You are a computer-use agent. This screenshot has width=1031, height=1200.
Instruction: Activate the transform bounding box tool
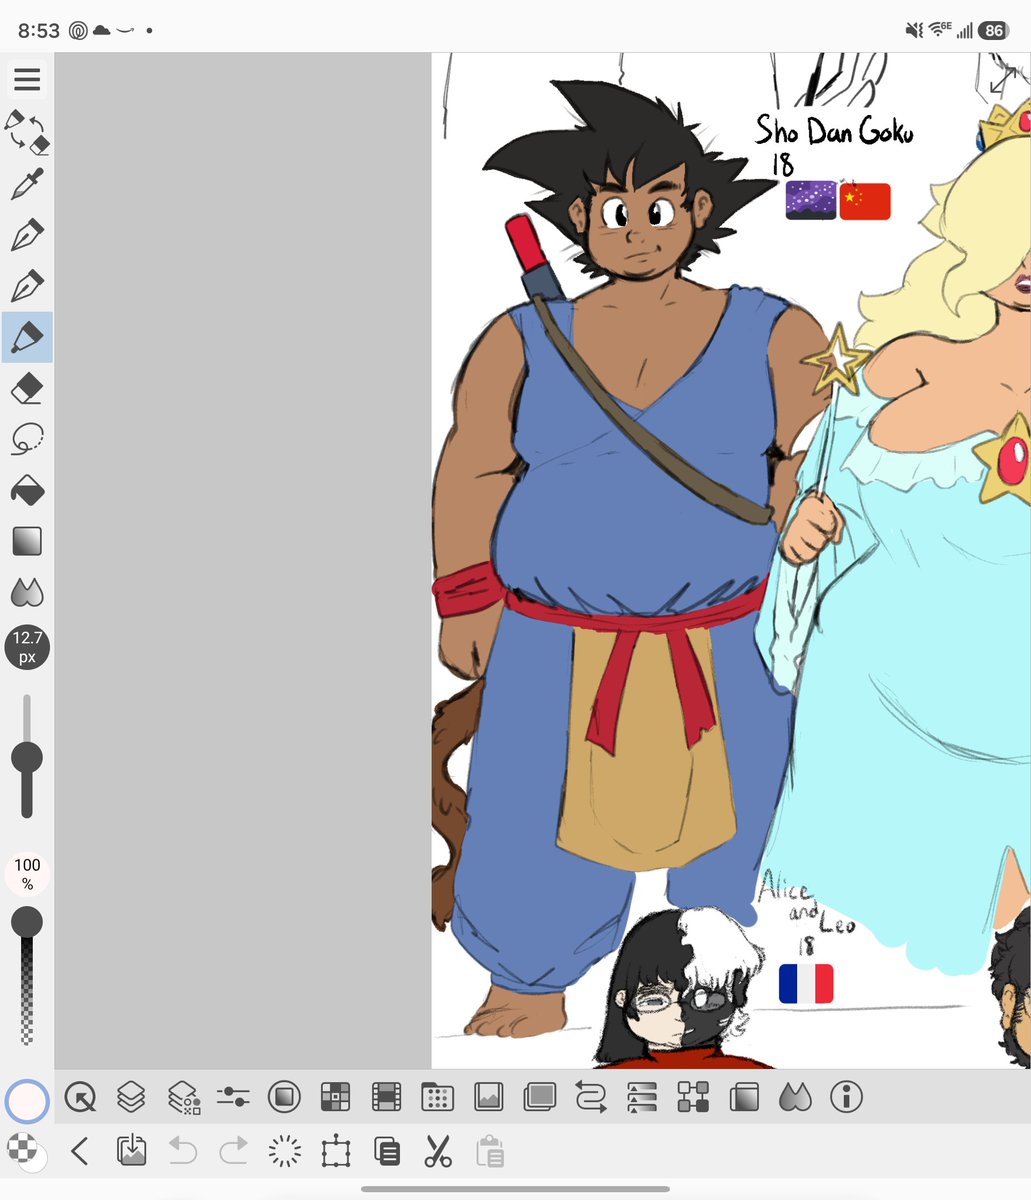coord(336,1152)
